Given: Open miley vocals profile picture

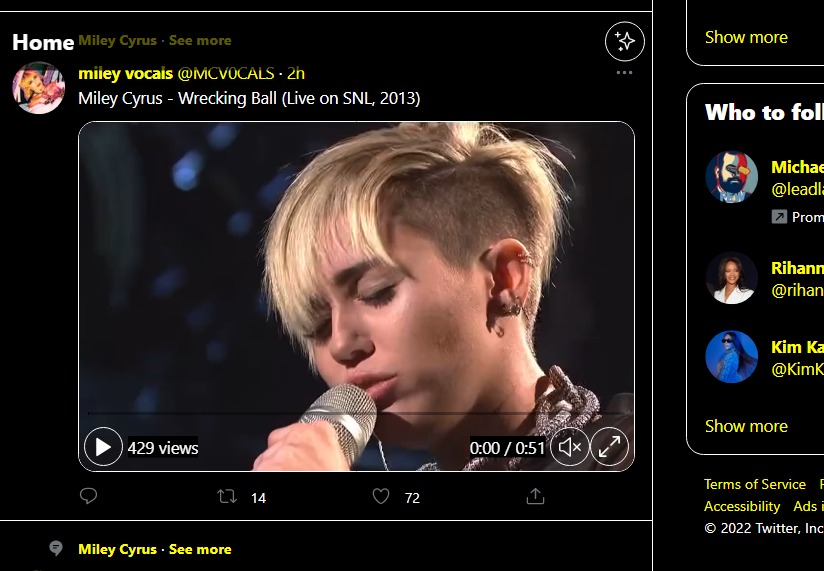Looking at the screenshot, I should tap(39, 88).
